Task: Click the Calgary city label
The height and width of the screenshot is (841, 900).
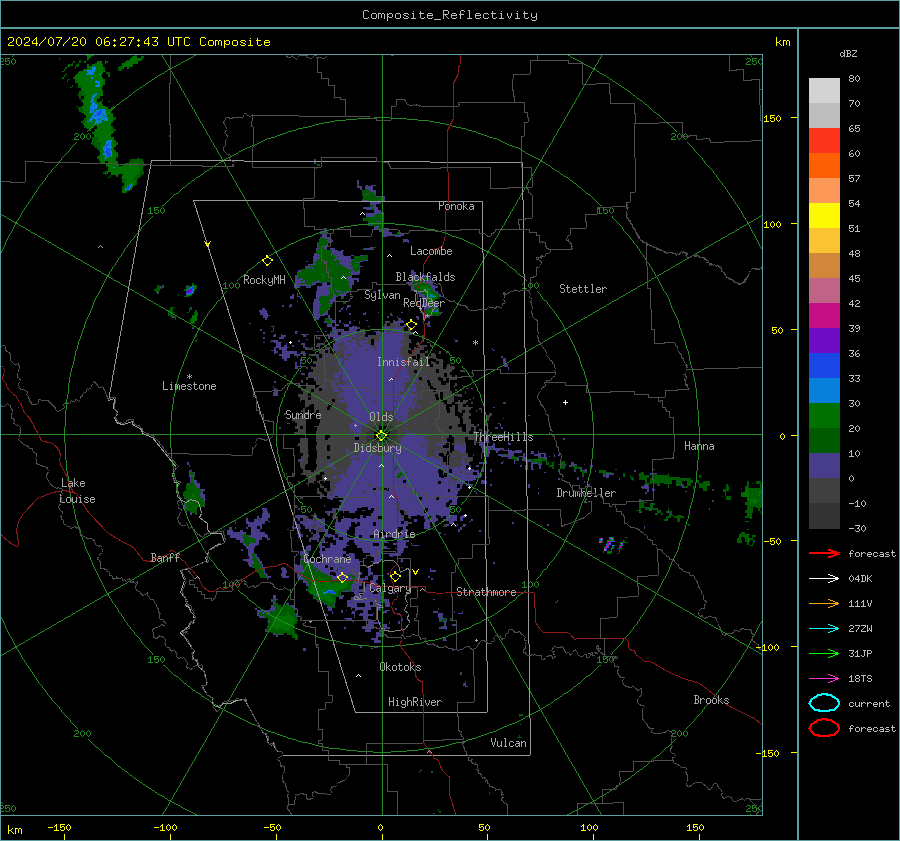Action: click(390, 588)
